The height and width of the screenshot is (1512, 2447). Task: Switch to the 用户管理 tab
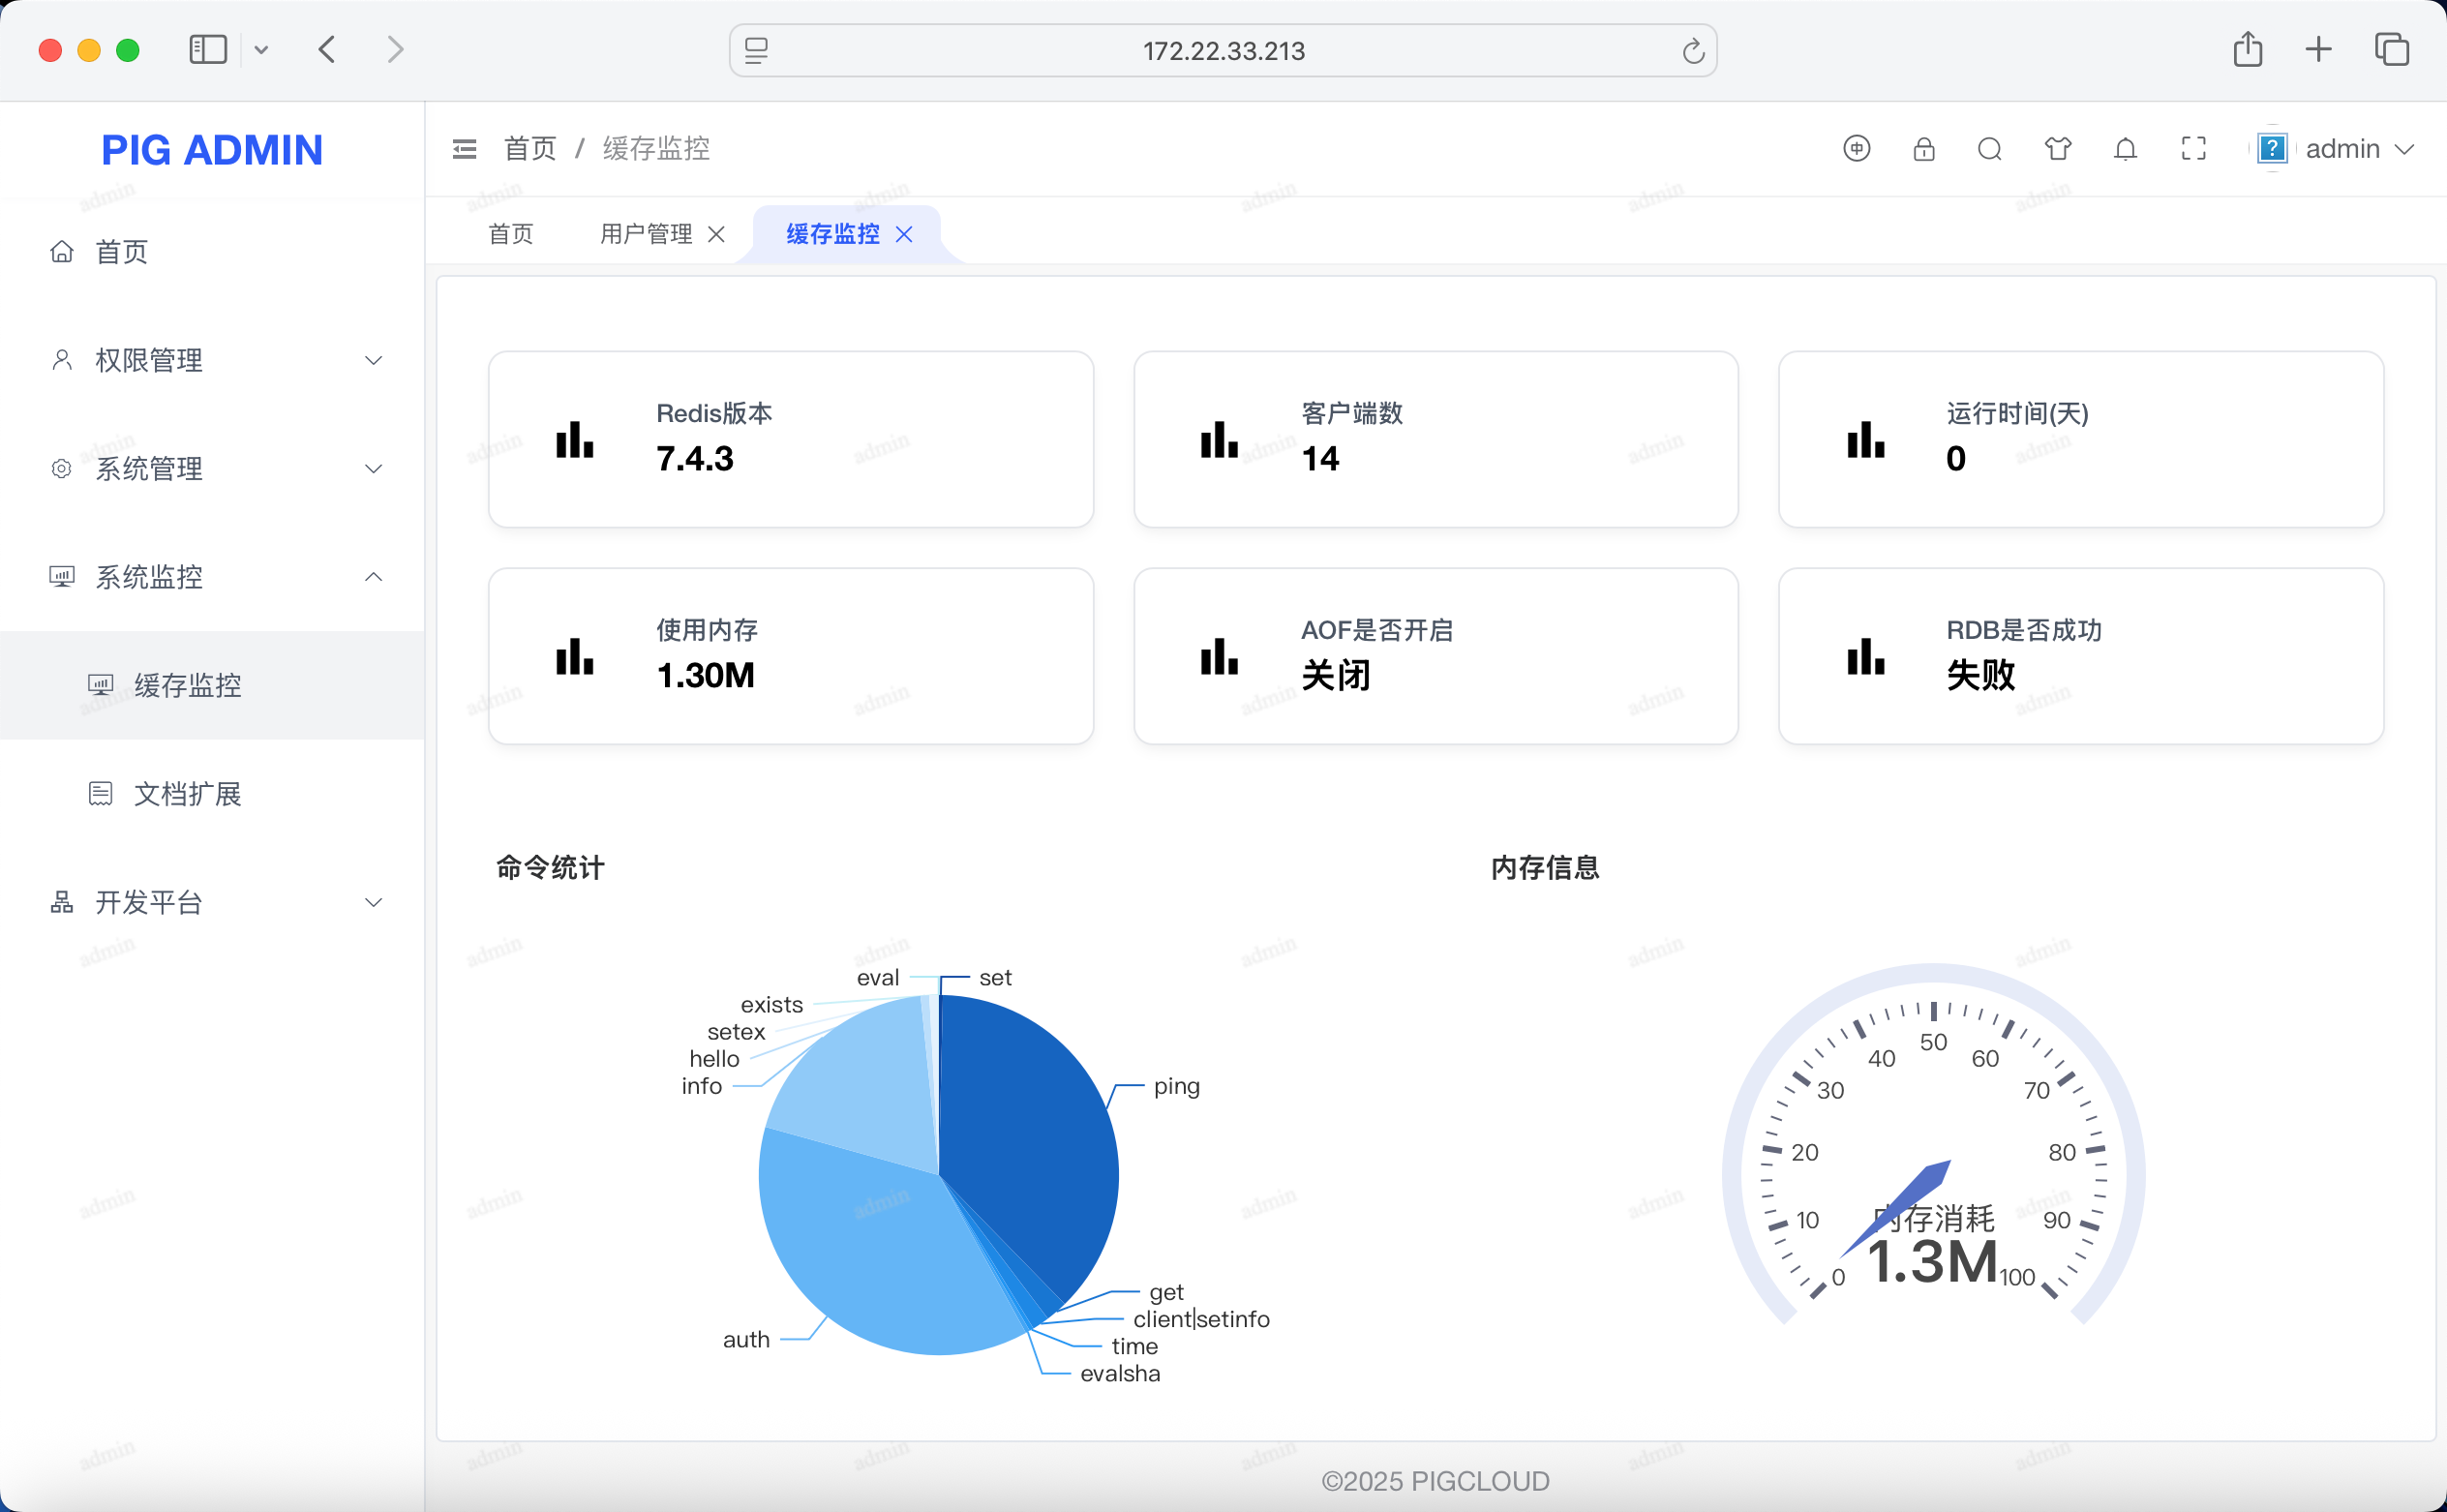click(646, 234)
